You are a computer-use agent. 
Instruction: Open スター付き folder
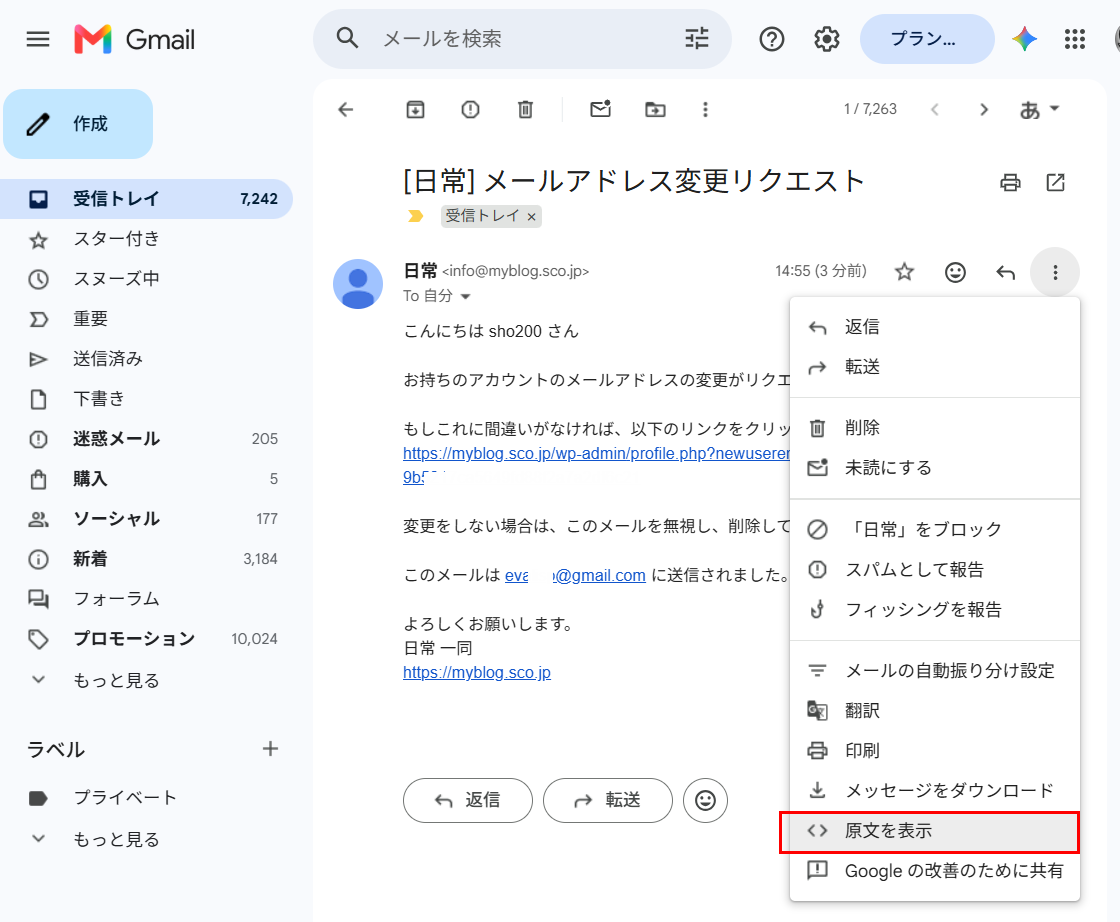click(146, 239)
